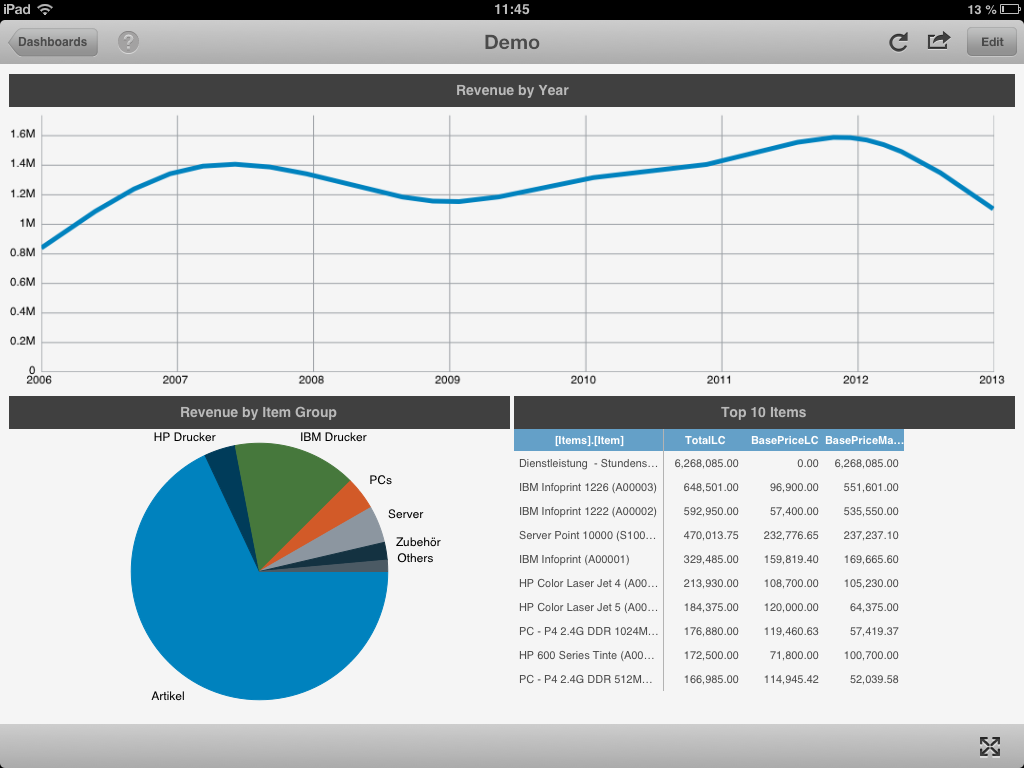Tap the Top 10 Items header
Image resolution: width=1024 pixels, height=768 pixels.
764,412
